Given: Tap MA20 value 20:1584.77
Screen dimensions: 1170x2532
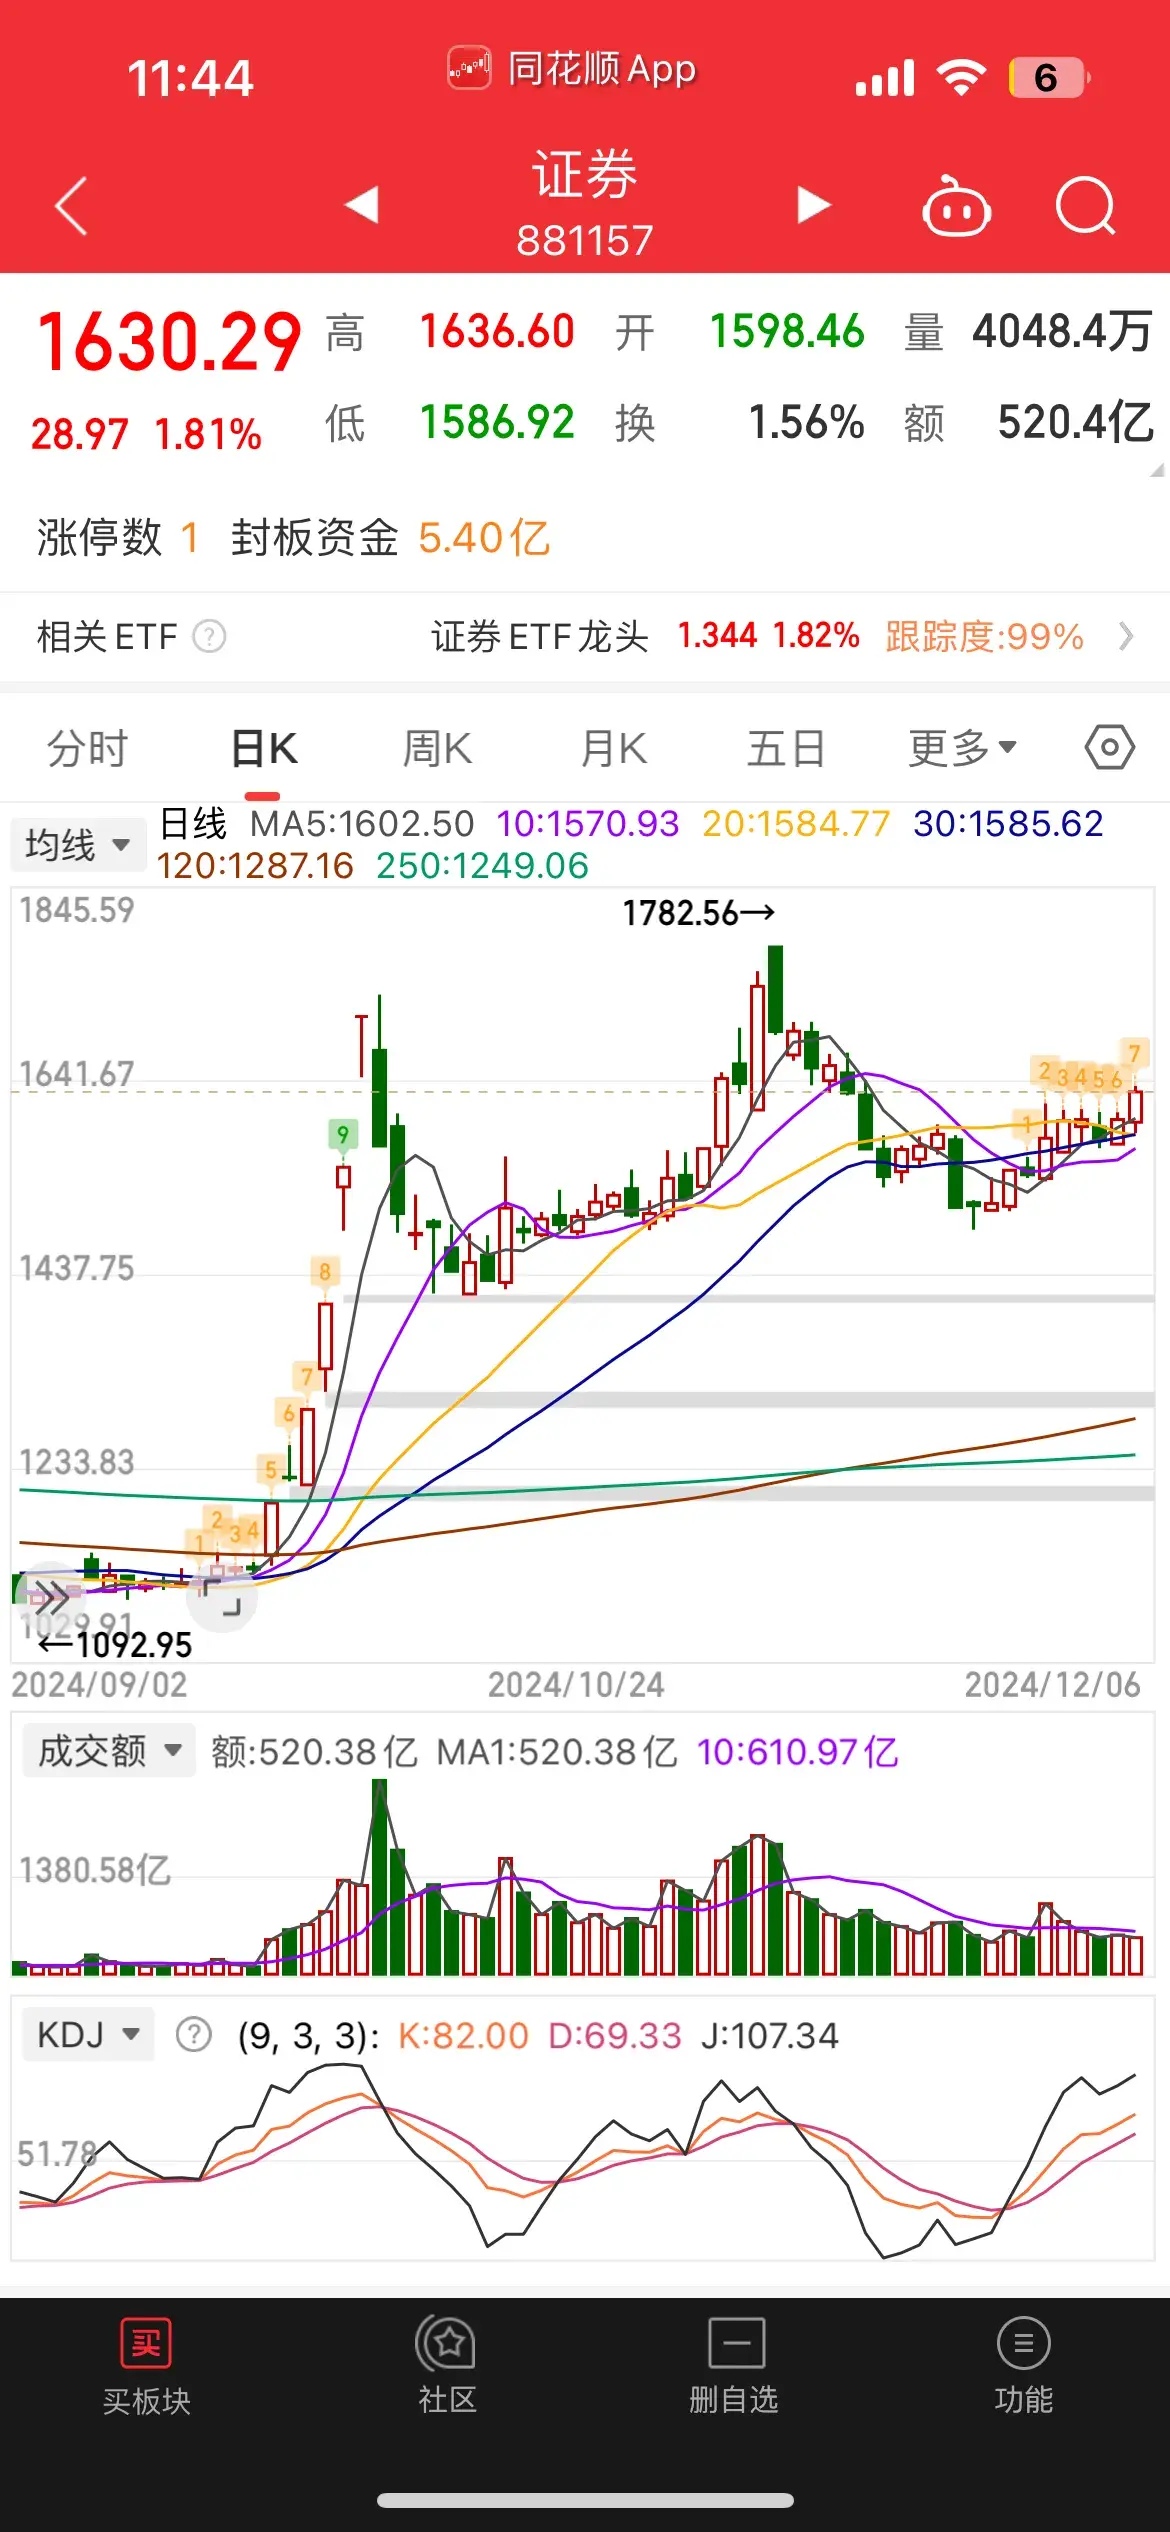Looking at the screenshot, I should pyautogui.click(x=796, y=824).
